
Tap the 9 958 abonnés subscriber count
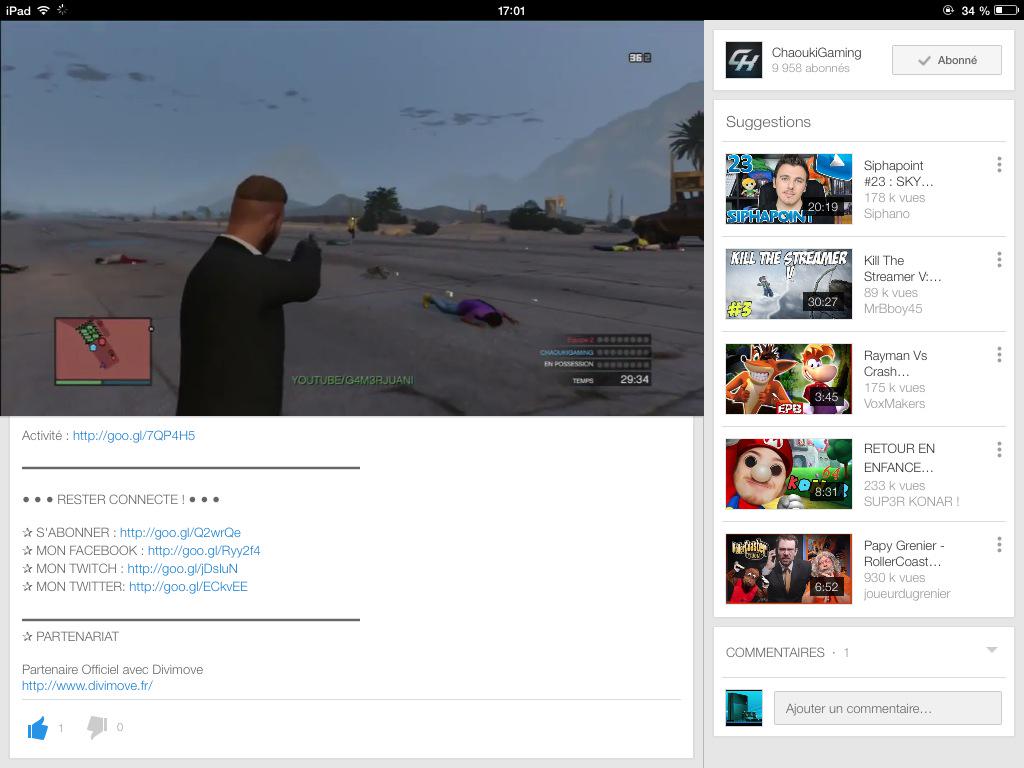point(810,68)
